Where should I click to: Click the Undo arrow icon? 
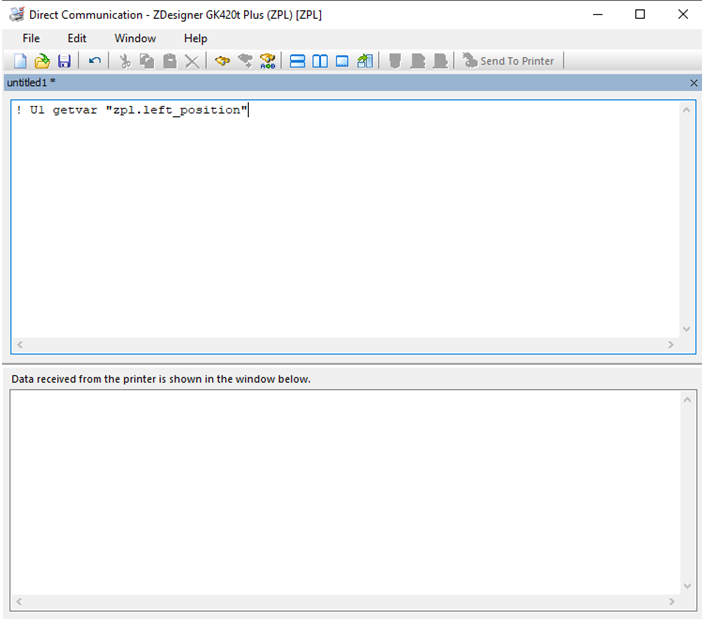pos(94,61)
